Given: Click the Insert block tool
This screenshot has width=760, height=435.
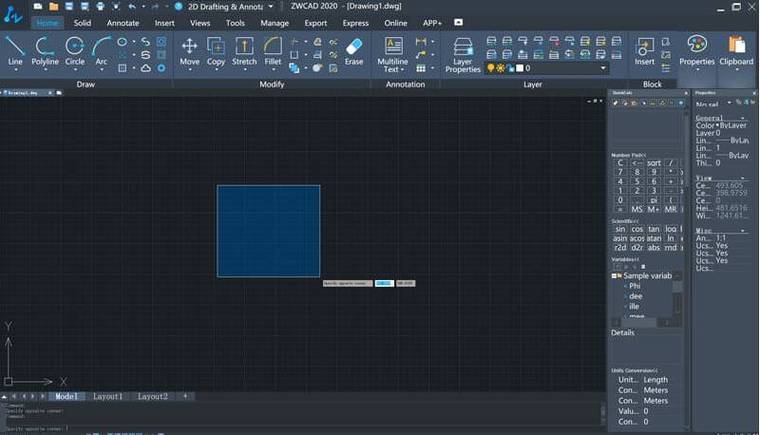Looking at the screenshot, I should pos(644,51).
